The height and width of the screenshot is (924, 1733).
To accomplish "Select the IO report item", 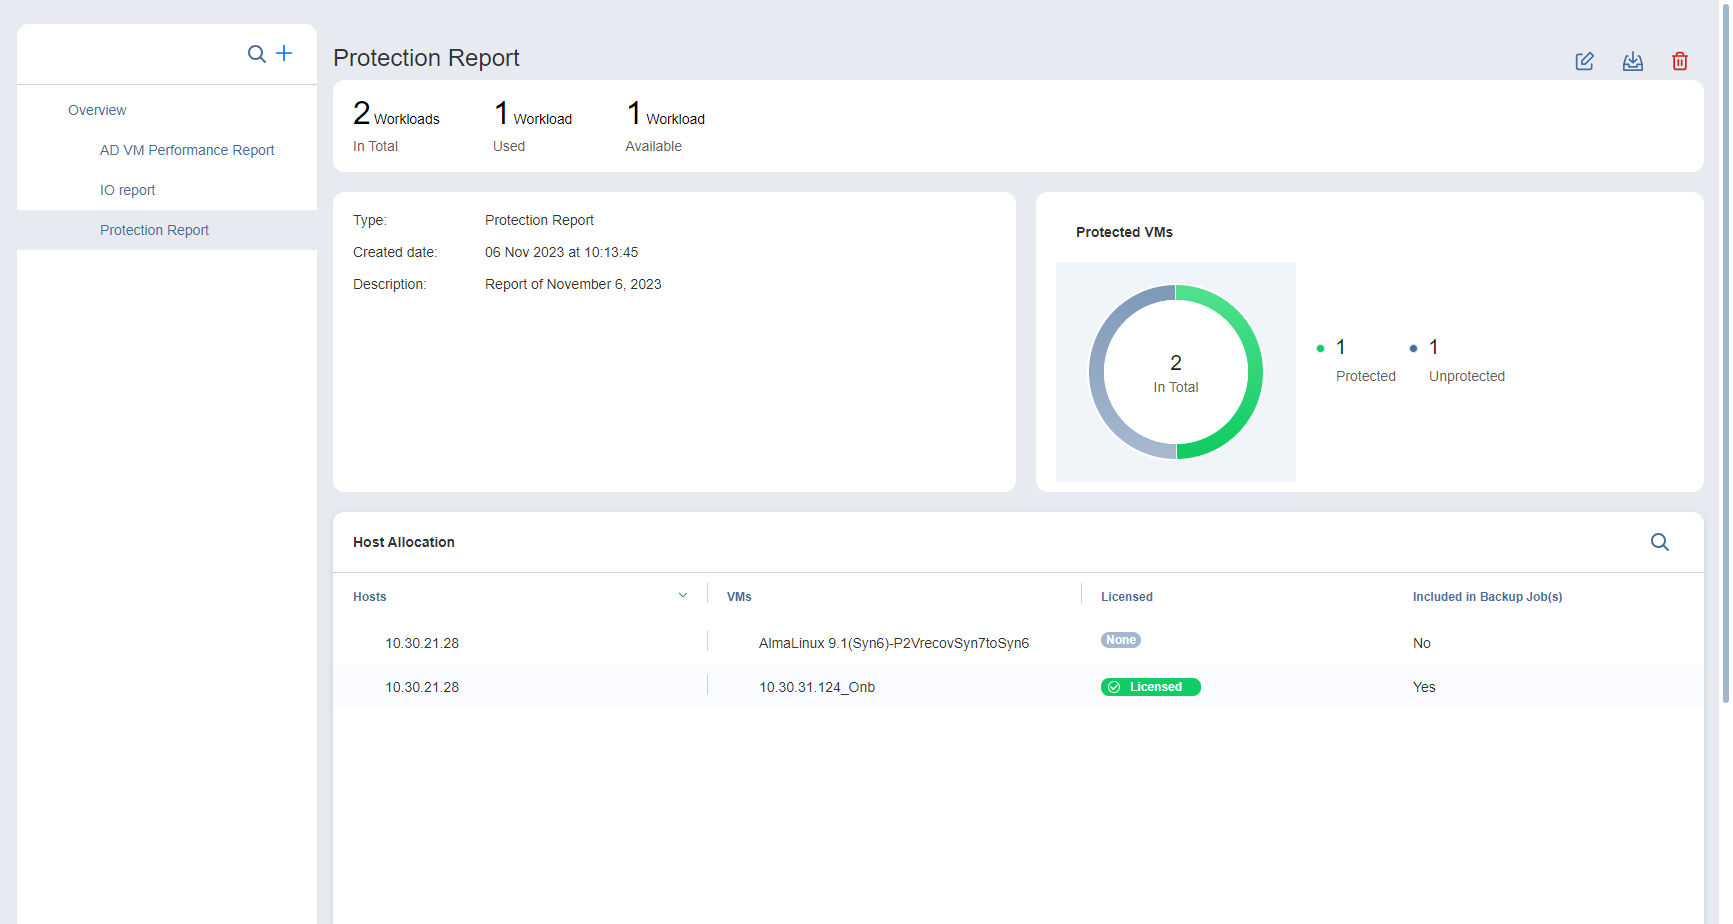I will (127, 190).
